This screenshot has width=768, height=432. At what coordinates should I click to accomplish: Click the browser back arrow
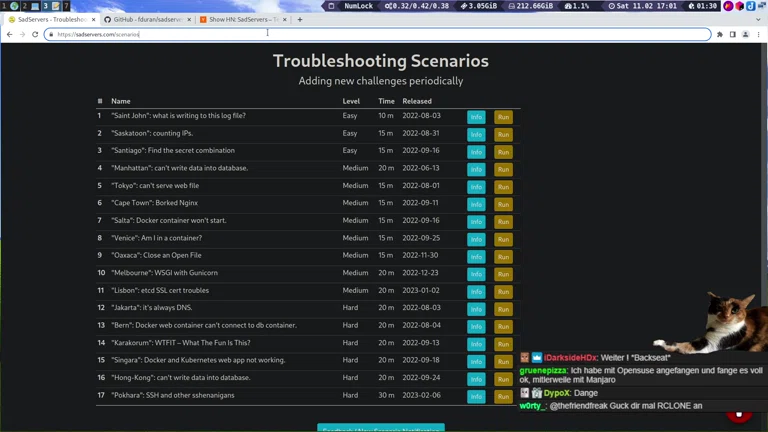(9, 34)
